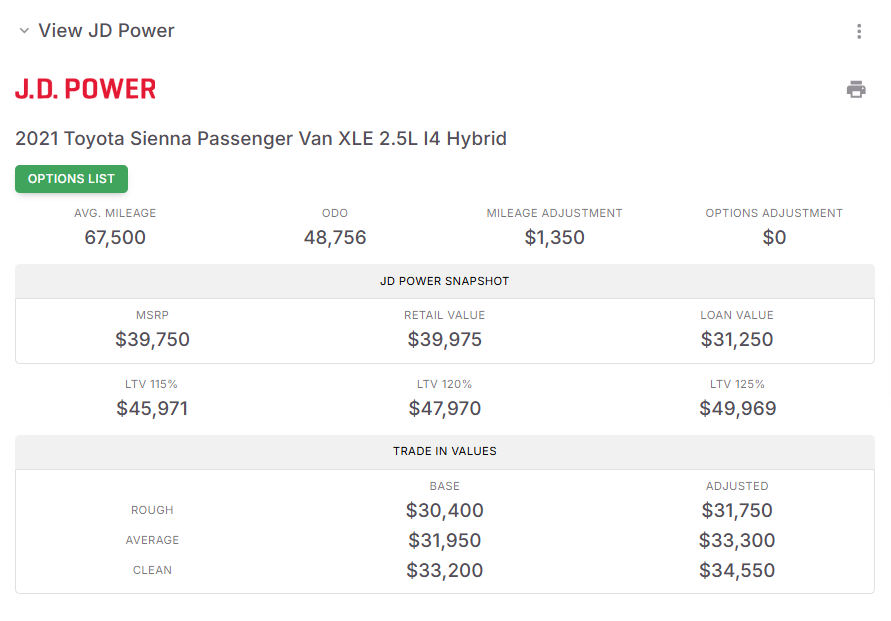This screenshot has width=891, height=621.
Task: Select the 2021 Toyota Sienna vehicle title
Action: tap(261, 139)
